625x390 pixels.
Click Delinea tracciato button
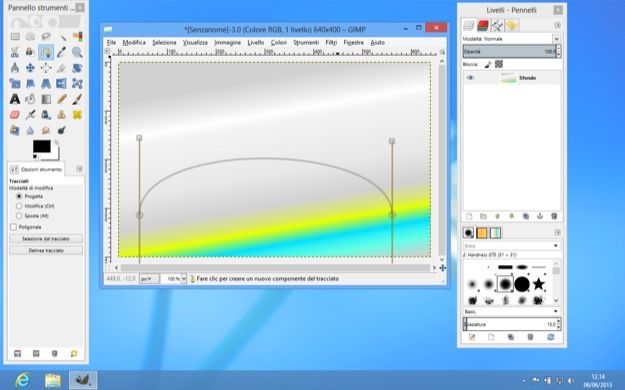tap(46, 251)
